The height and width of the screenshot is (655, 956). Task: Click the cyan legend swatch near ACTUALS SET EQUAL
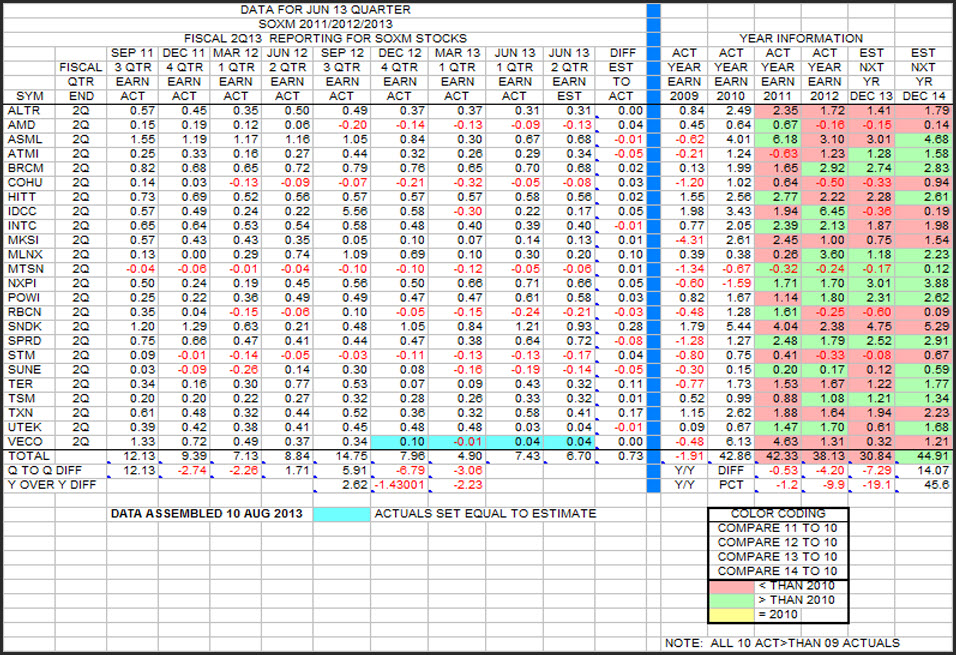click(341, 514)
